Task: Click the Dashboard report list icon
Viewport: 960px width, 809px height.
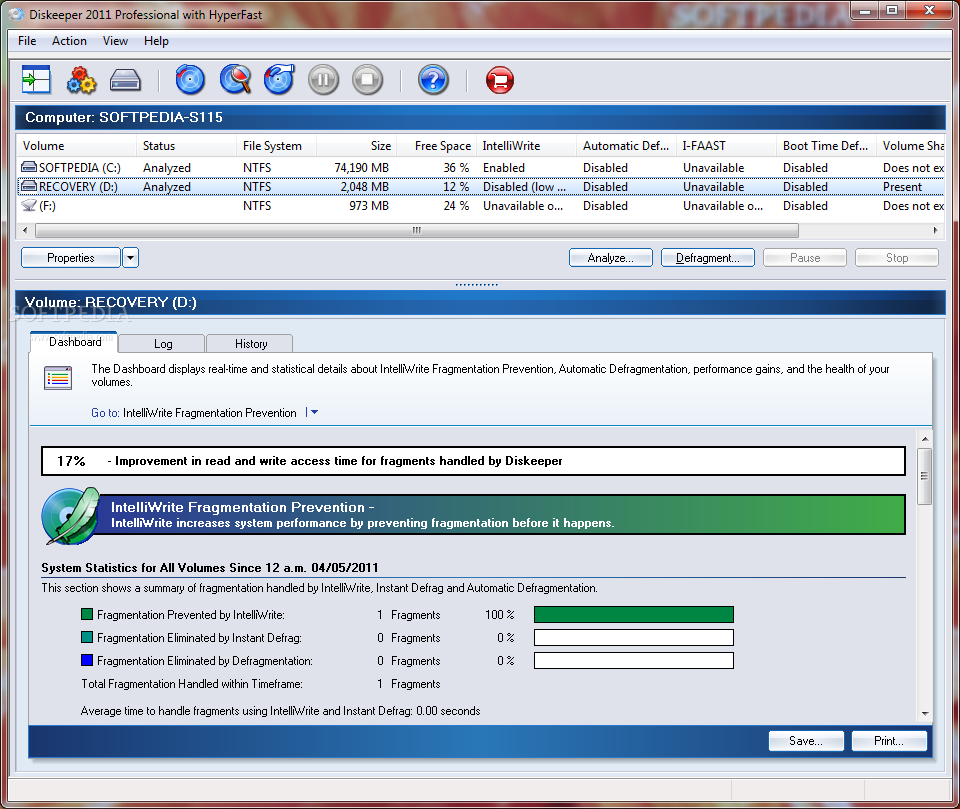Action: tap(58, 378)
